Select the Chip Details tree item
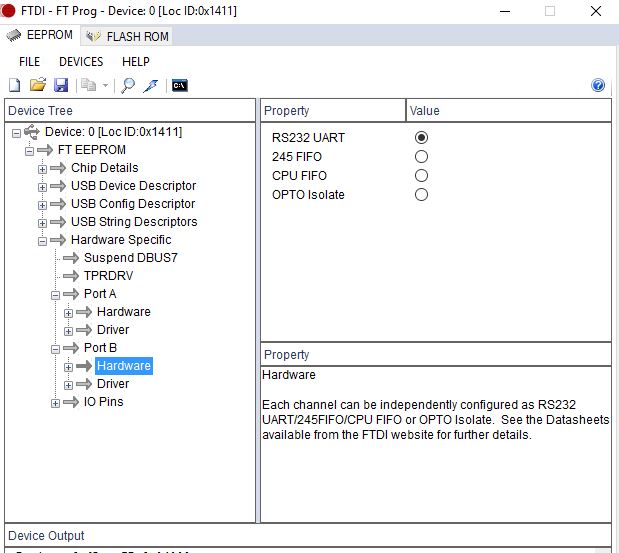 [105, 168]
